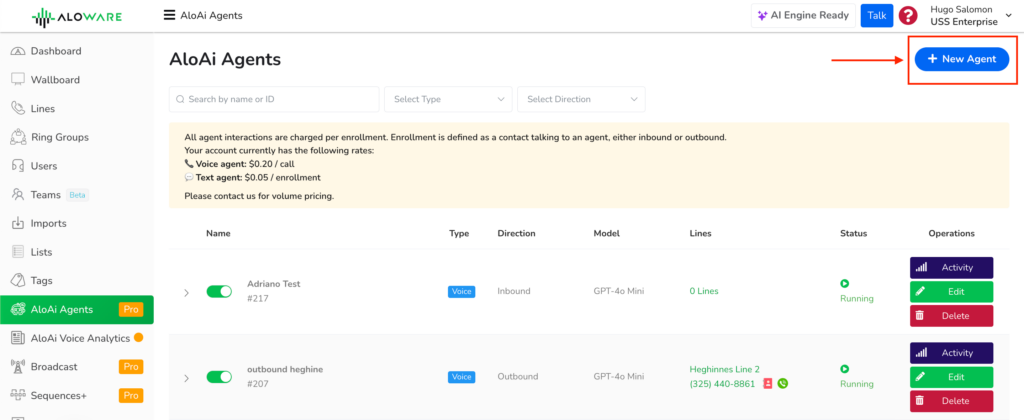Delete the outbound heghine agent
The image size is (1024, 420).
pos(952,401)
